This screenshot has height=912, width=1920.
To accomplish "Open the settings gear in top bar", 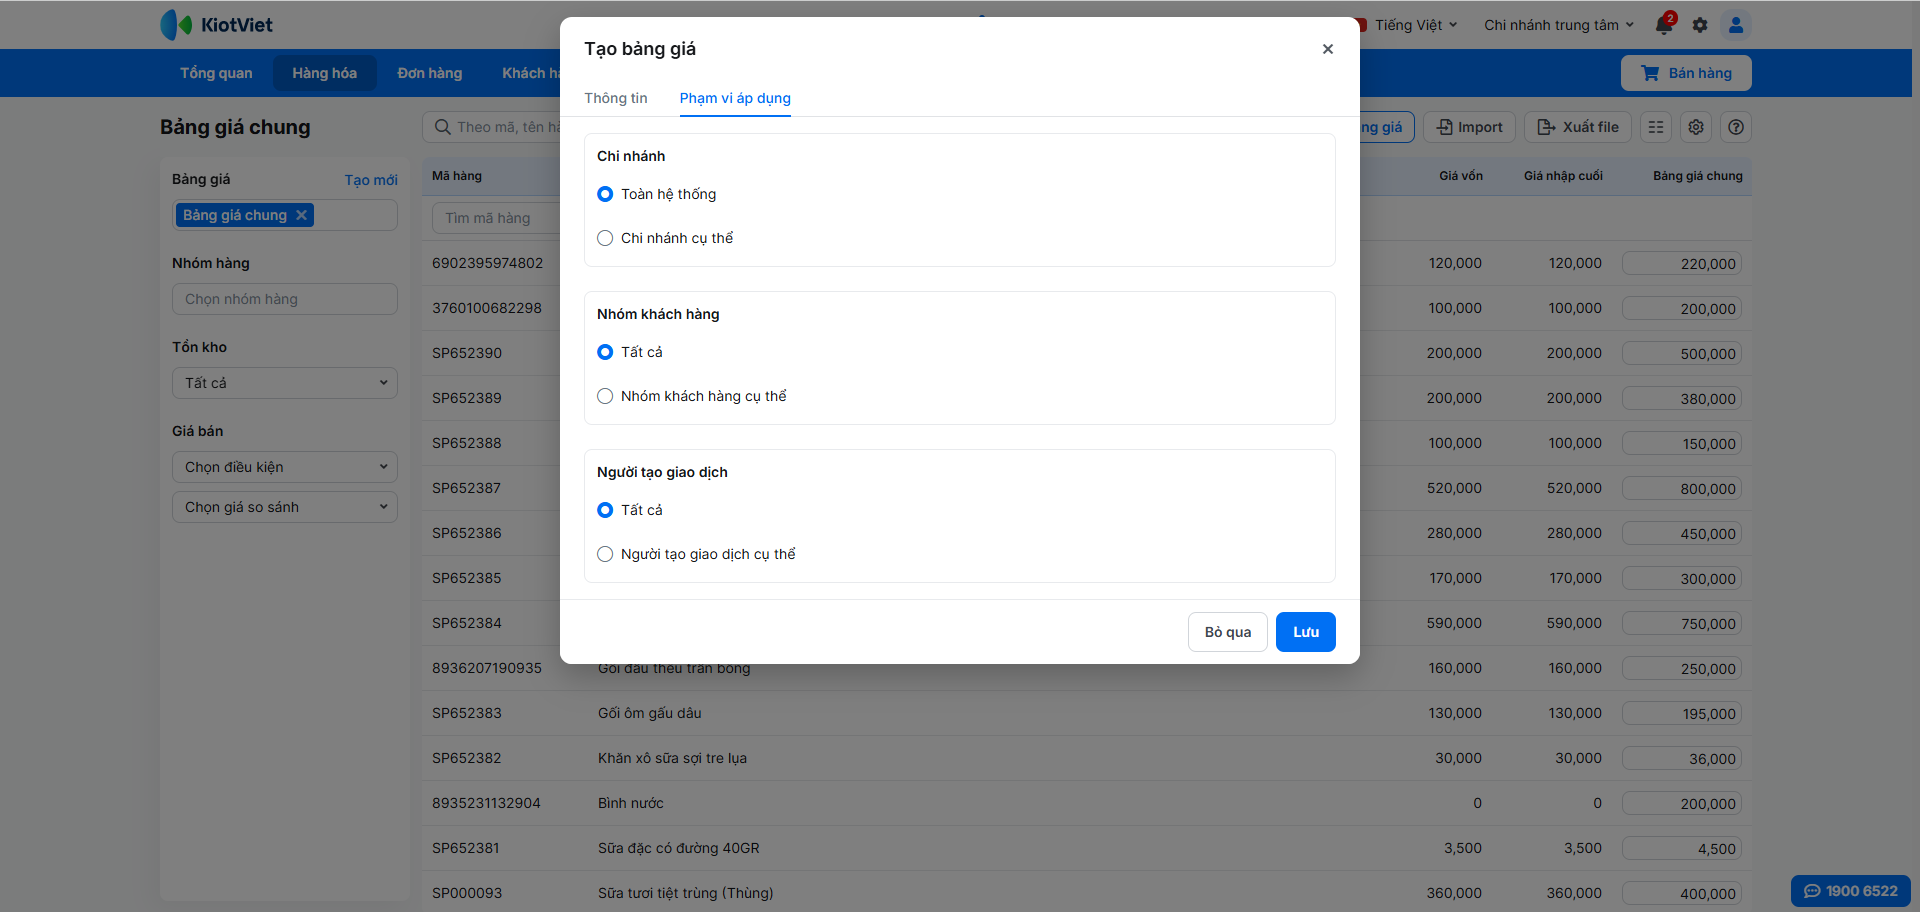I will click(x=1700, y=25).
